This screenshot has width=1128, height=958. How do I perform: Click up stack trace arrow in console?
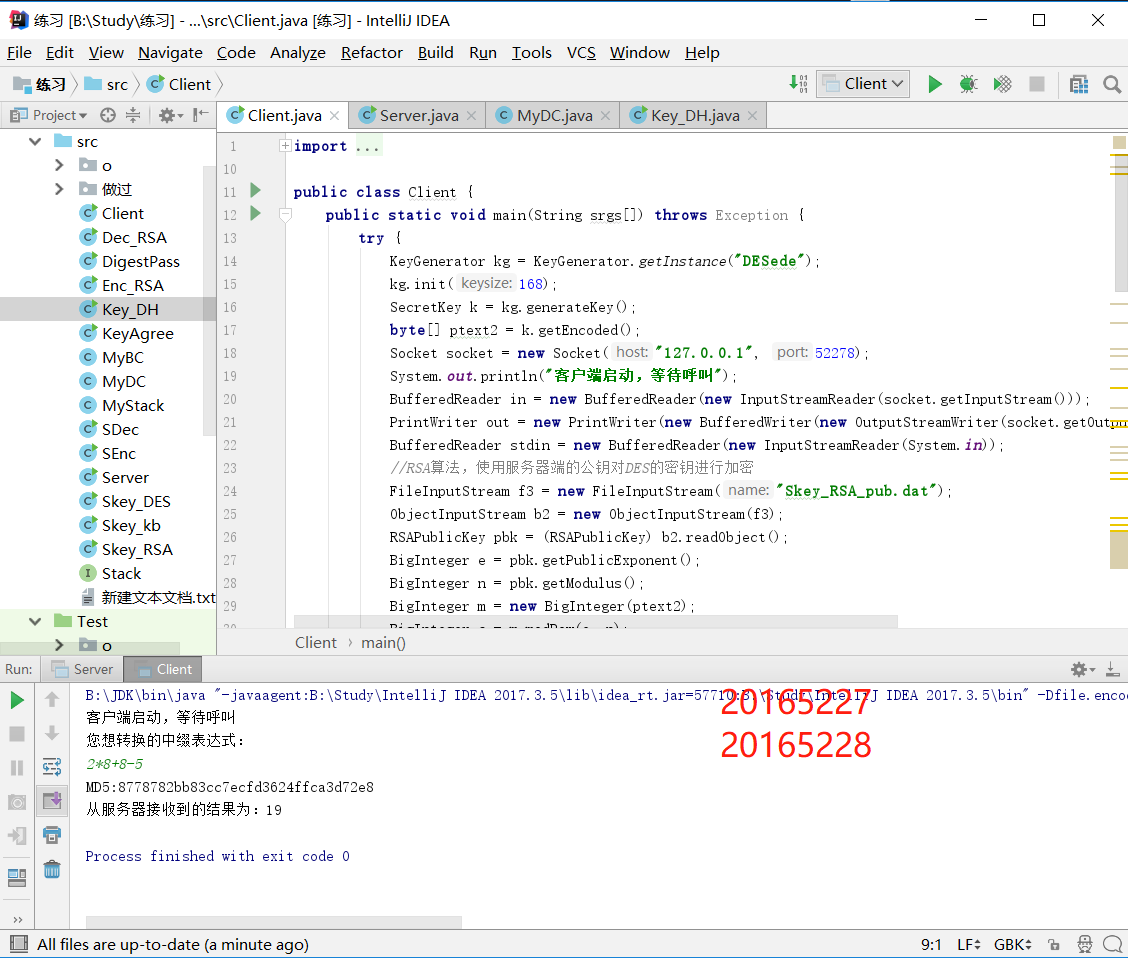[52, 699]
